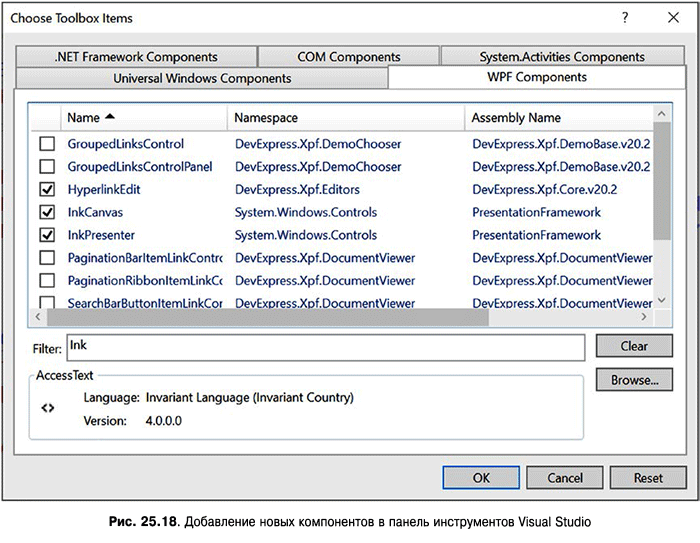Uncheck the HyperlinkEdit checkbox
Image resolution: width=700 pixels, height=543 pixels.
tap(47, 190)
